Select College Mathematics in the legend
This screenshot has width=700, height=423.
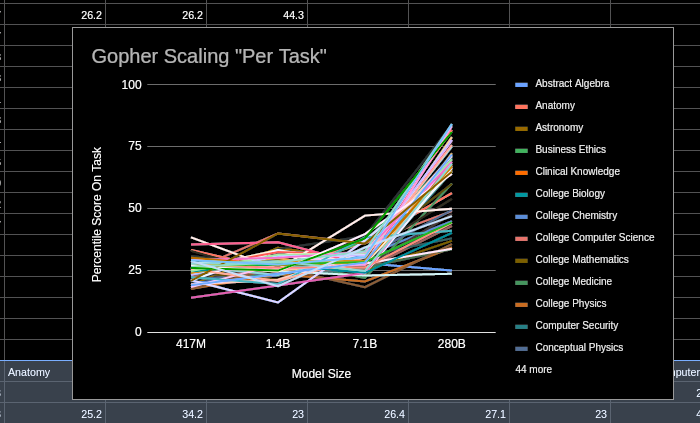[x=582, y=260]
